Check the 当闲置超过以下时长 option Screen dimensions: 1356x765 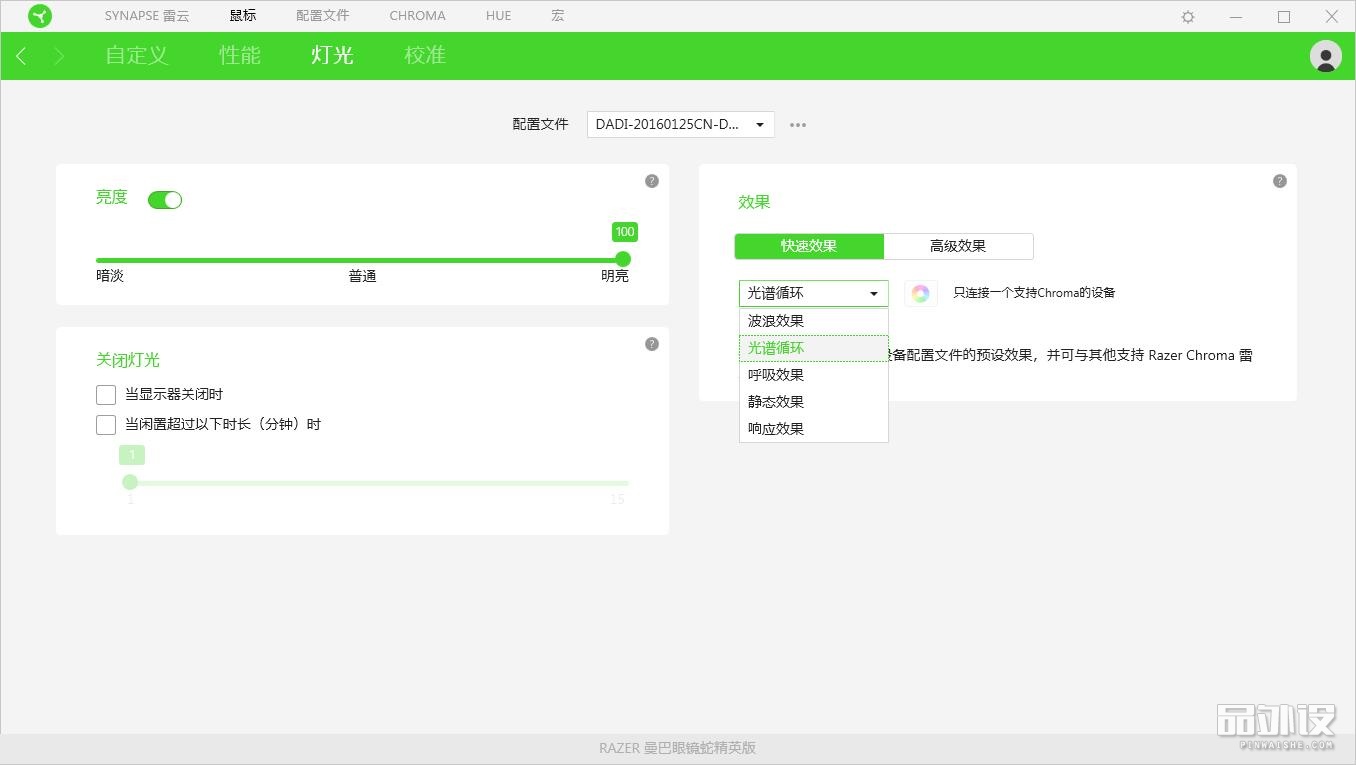(x=106, y=424)
